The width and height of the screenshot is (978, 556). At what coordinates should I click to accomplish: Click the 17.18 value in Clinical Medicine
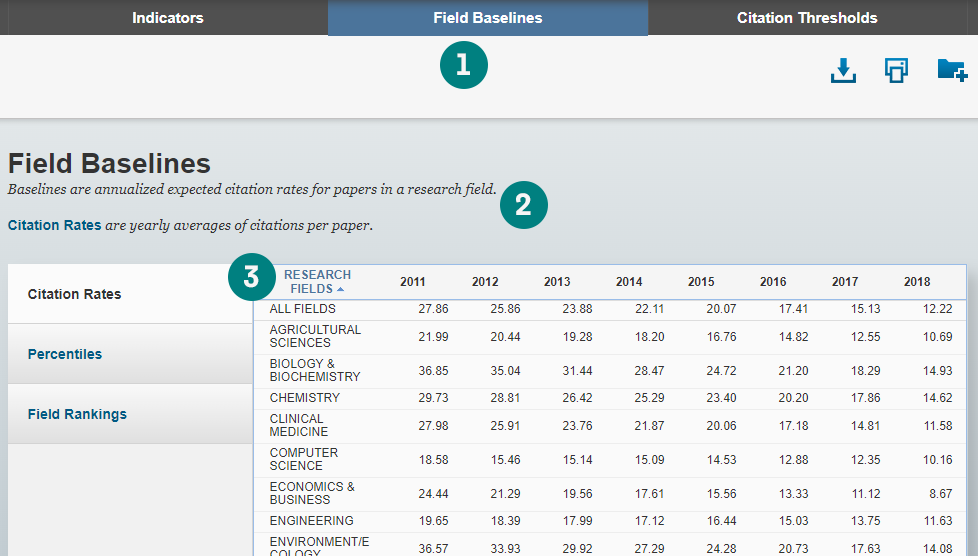pyautogui.click(x=793, y=426)
